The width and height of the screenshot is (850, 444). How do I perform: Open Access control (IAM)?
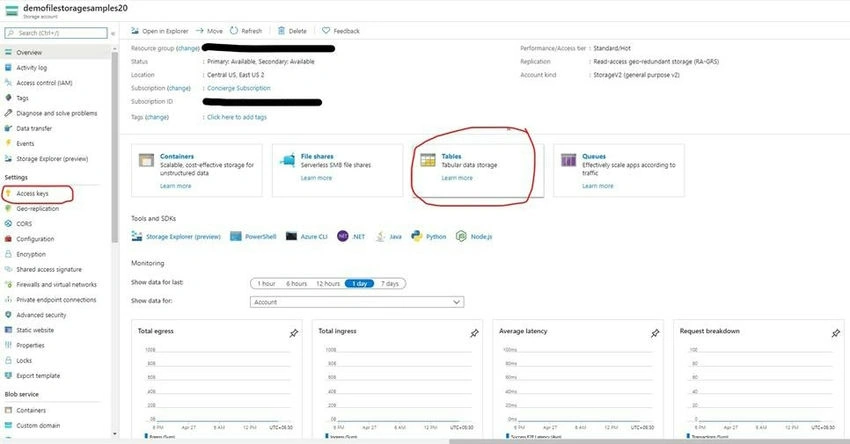[x=44, y=83]
